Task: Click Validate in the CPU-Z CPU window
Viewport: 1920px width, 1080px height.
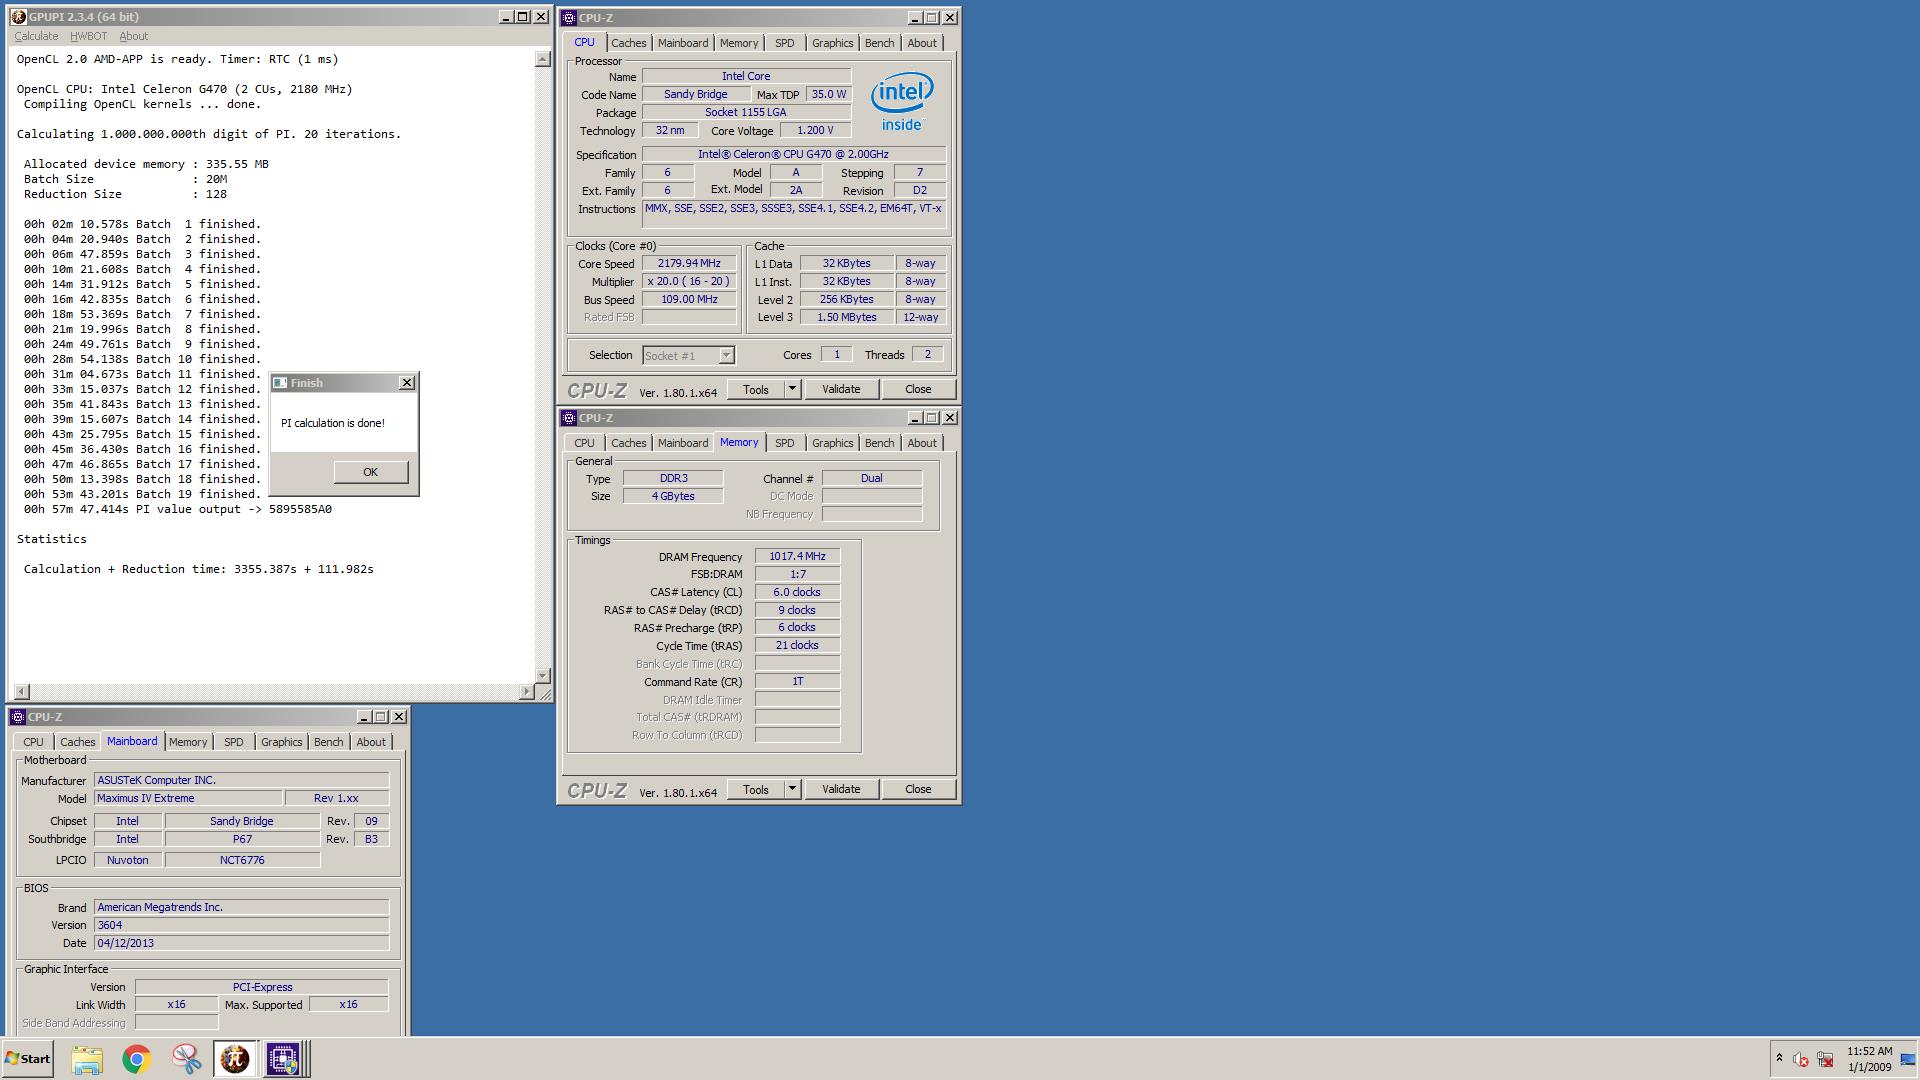Action: [840, 389]
